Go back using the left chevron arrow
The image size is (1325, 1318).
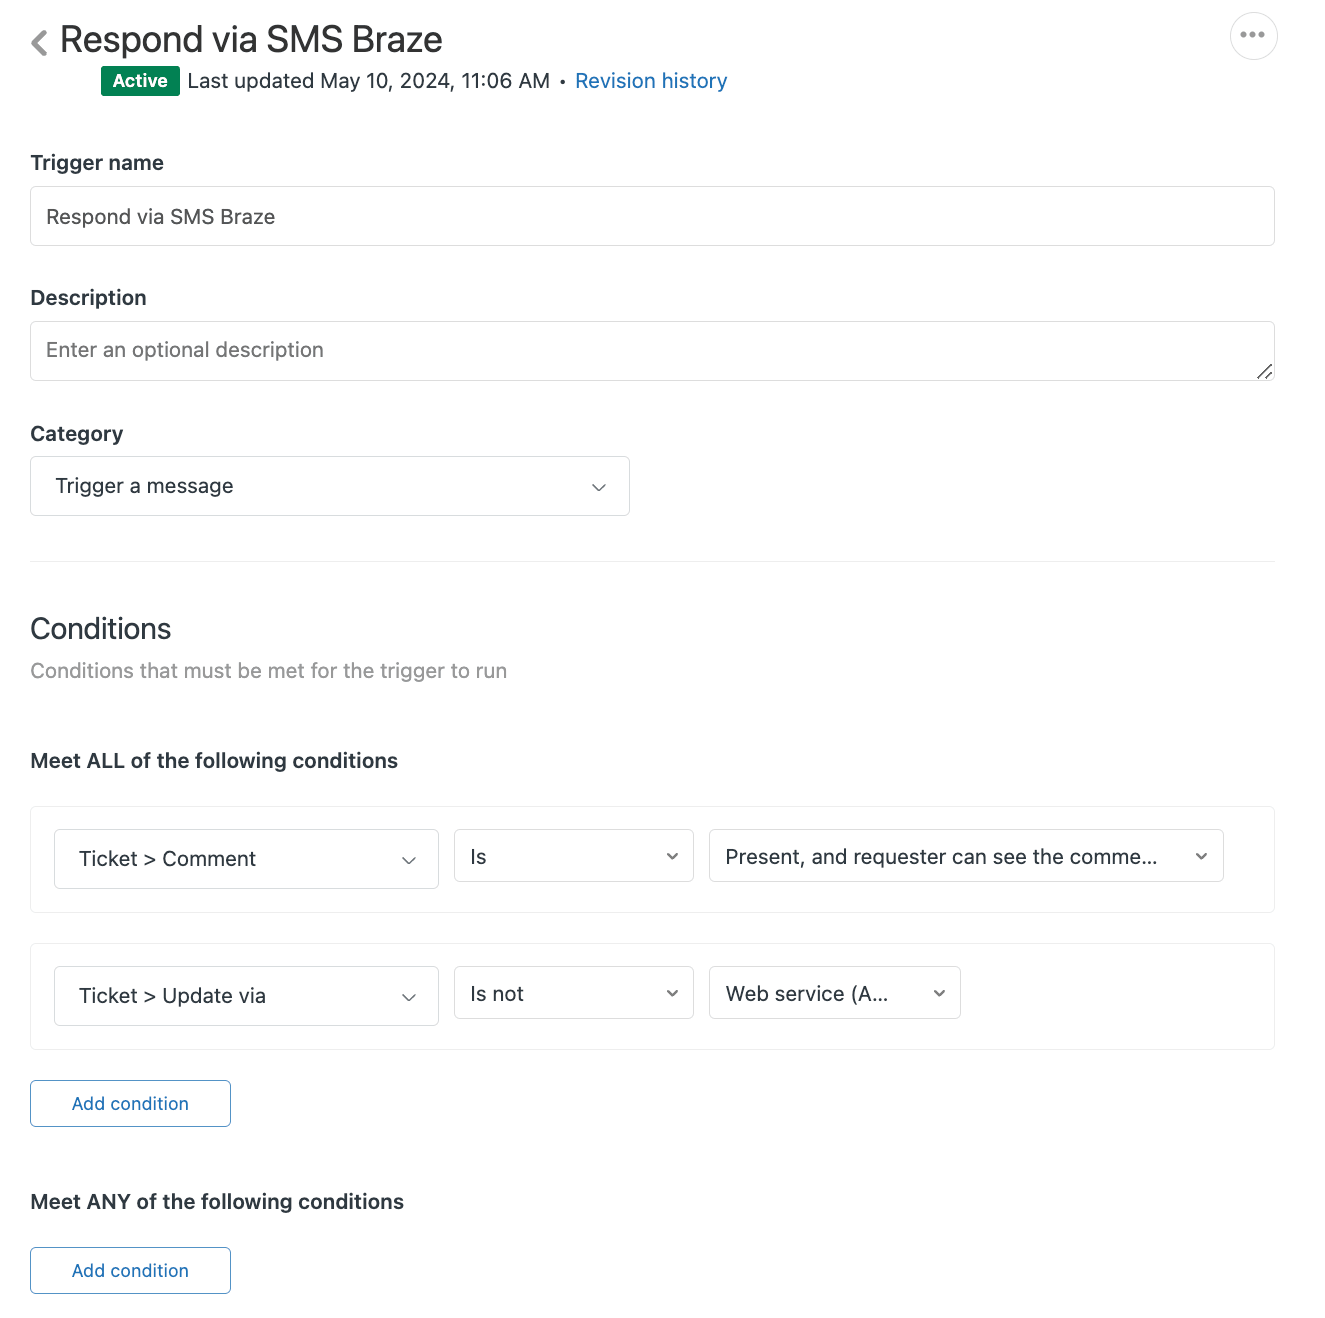tap(39, 43)
